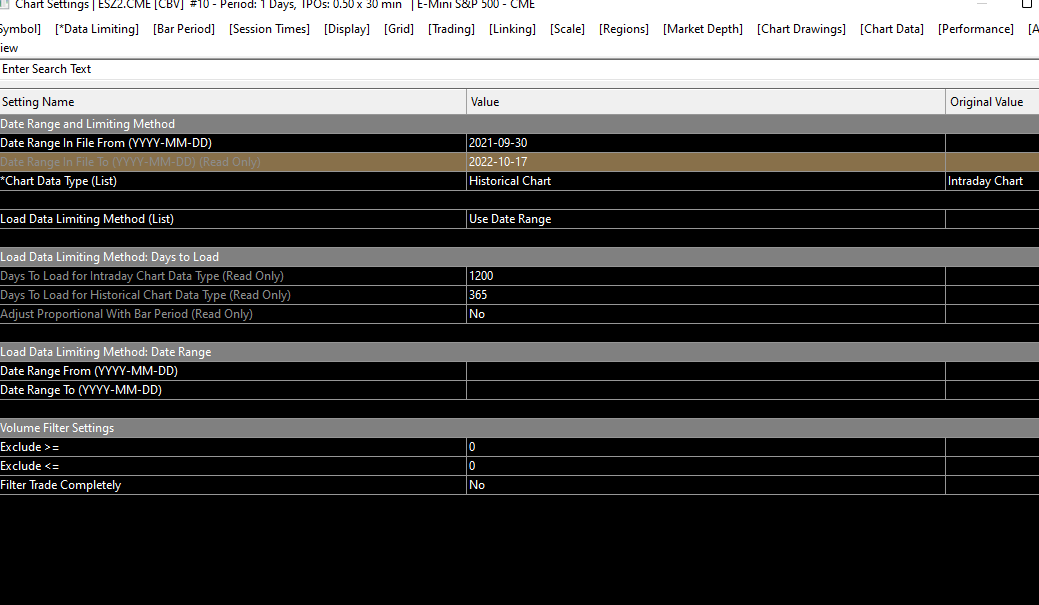Select the Date Range To (YYYY-MM-DD) label
The image size is (1039, 605).
point(81,390)
